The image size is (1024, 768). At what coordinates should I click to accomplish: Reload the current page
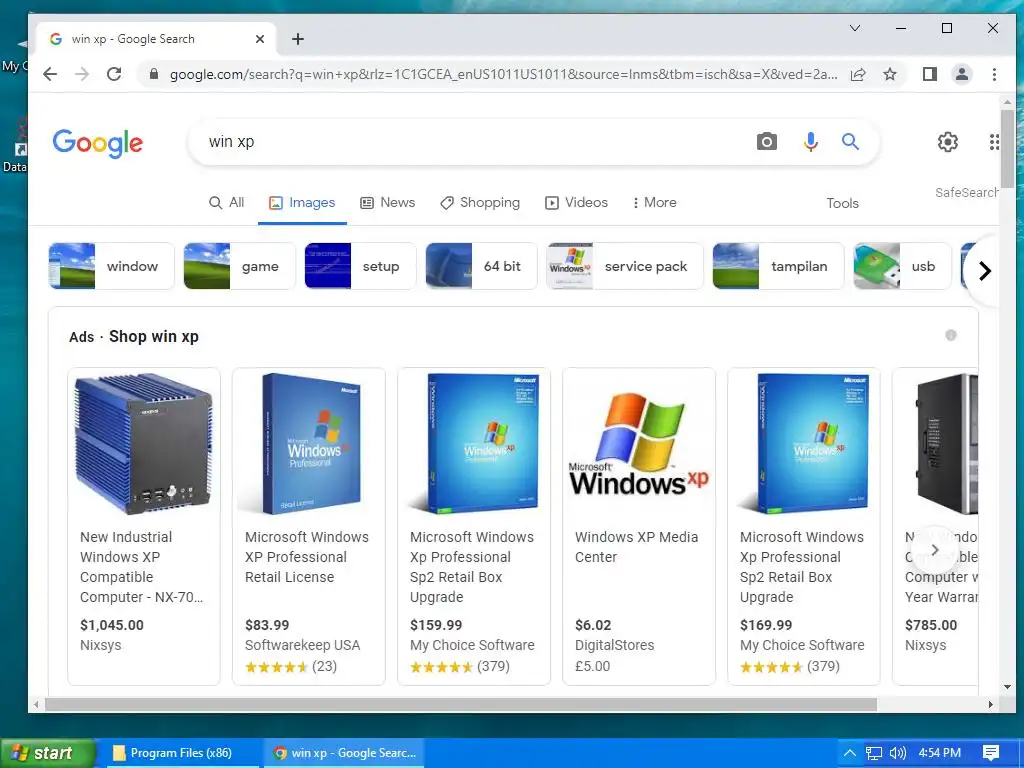(x=114, y=74)
